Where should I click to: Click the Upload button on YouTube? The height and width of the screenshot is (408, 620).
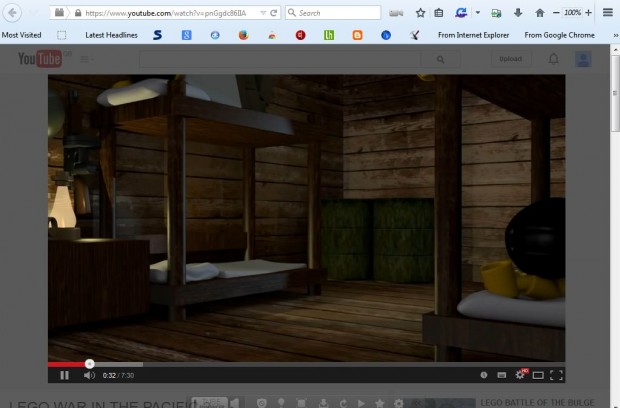coord(511,59)
